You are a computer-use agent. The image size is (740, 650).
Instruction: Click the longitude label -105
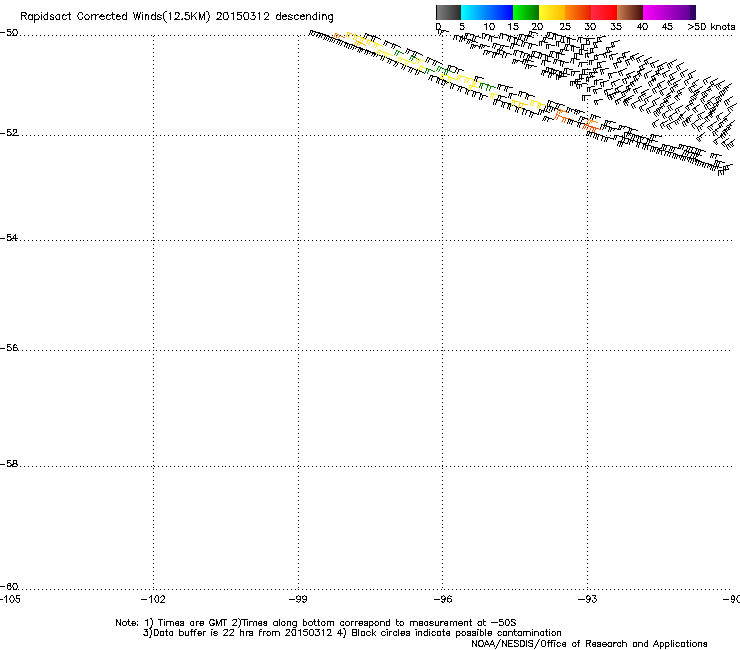pos(10,599)
